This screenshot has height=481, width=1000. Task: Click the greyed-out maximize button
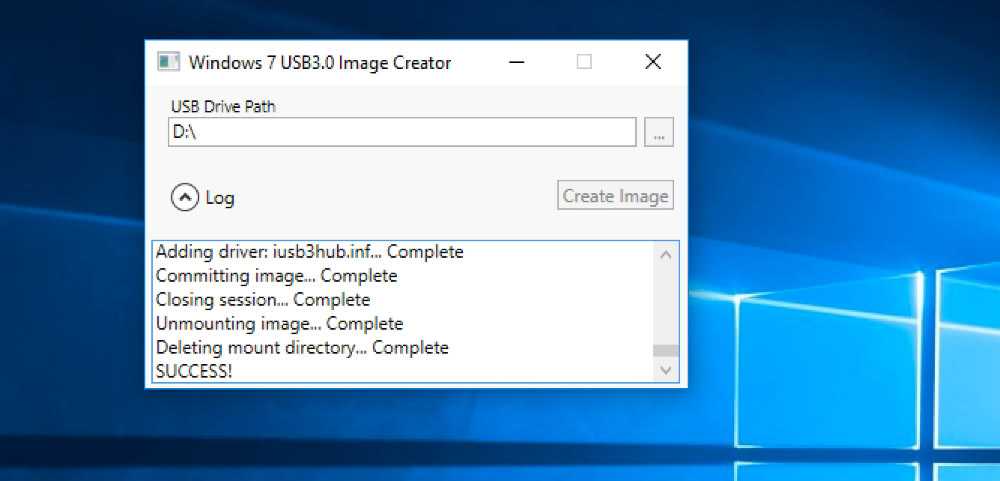tap(584, 62)
